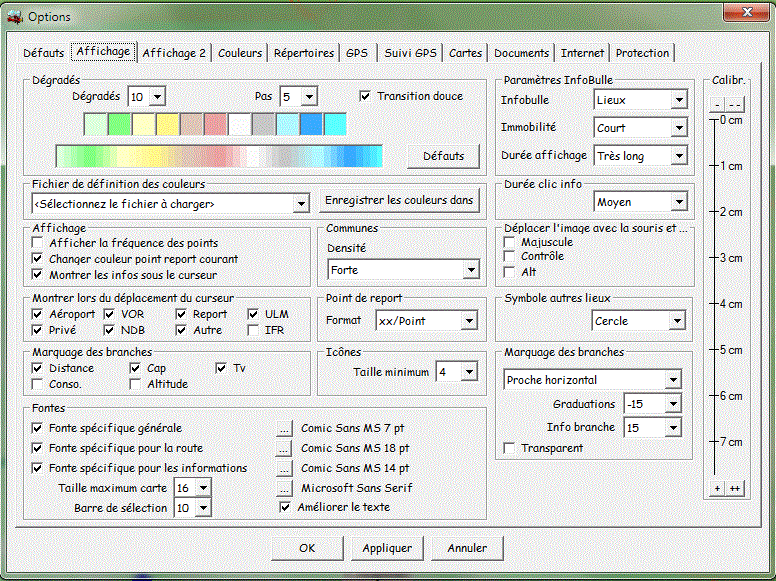The width and height of the screenshot is (776, 581).
Task: Pick the pink-red gradient swatch
Action: point(215,124)
